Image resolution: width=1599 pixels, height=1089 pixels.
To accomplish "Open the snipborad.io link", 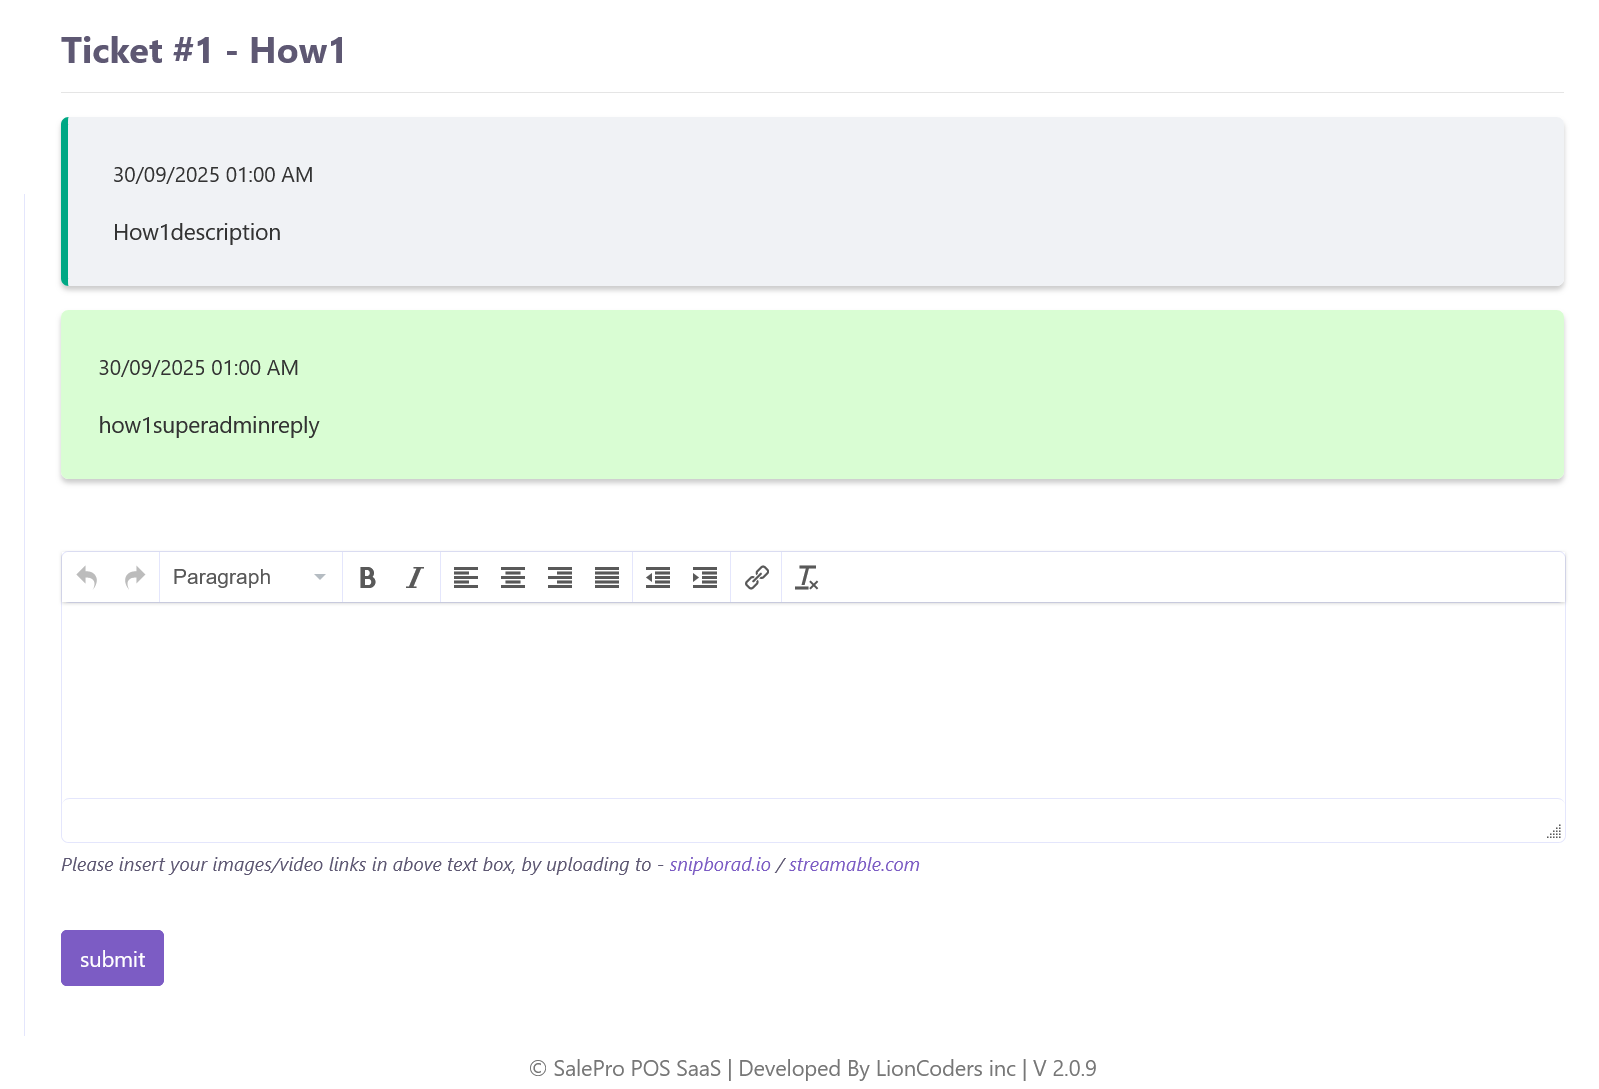I will coord(719,864).
